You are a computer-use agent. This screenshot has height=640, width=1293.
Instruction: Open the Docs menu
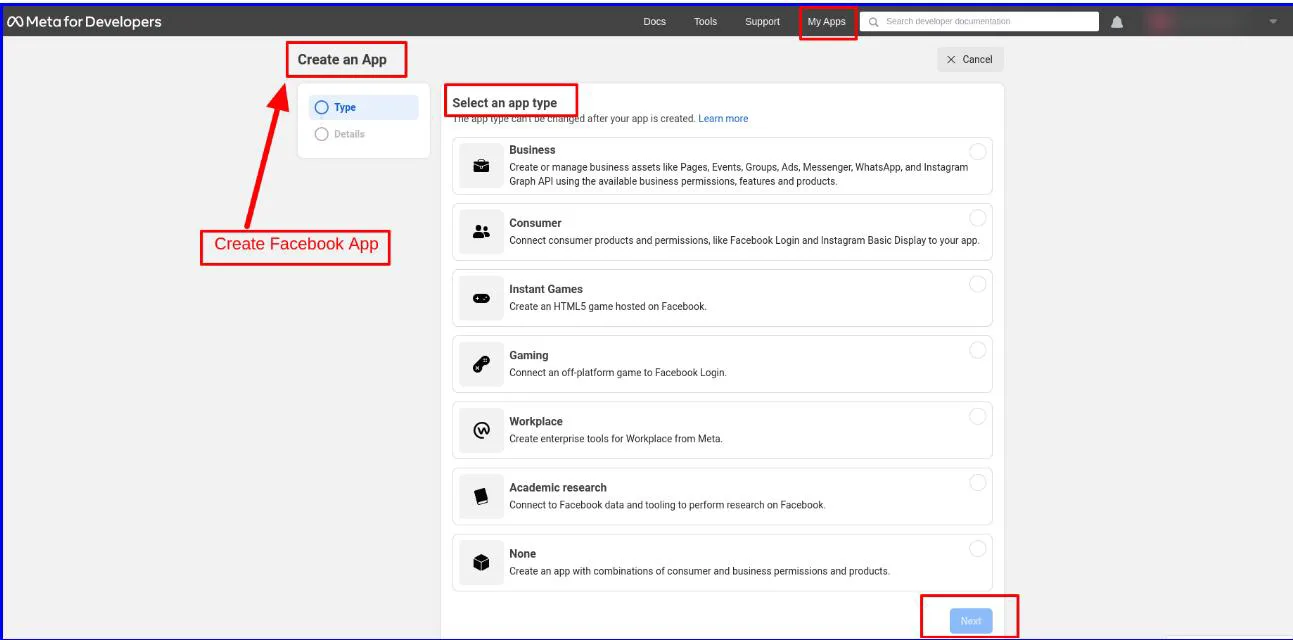tap(655, 22)
